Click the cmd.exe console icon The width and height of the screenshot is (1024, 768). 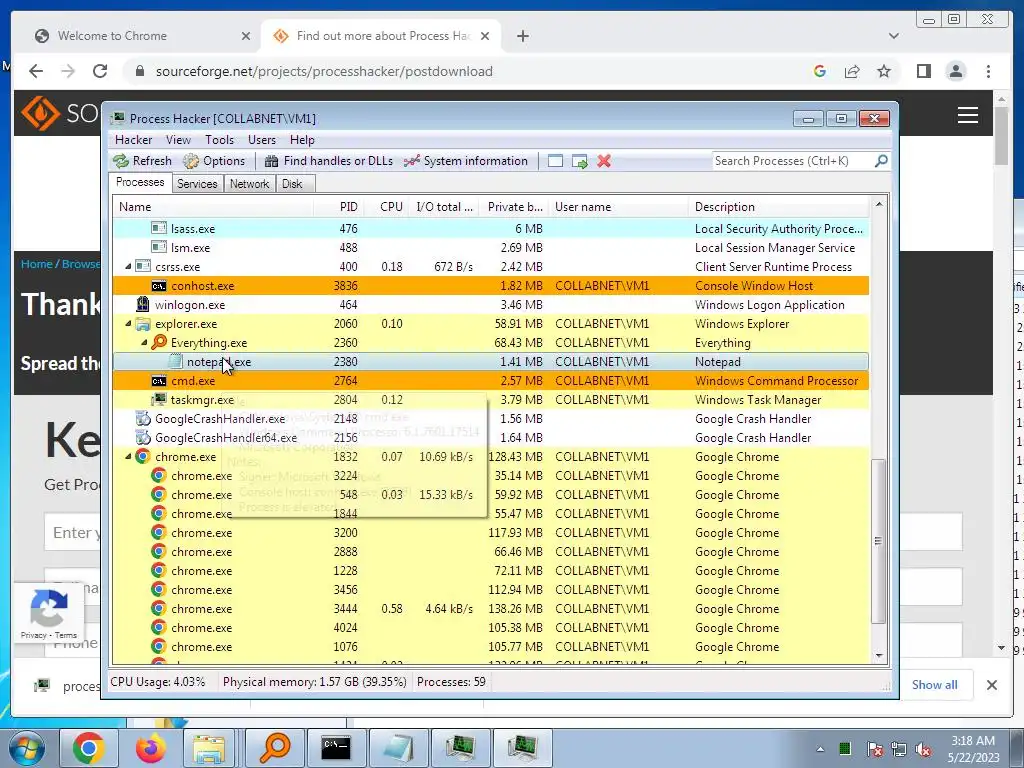(159, 381)
